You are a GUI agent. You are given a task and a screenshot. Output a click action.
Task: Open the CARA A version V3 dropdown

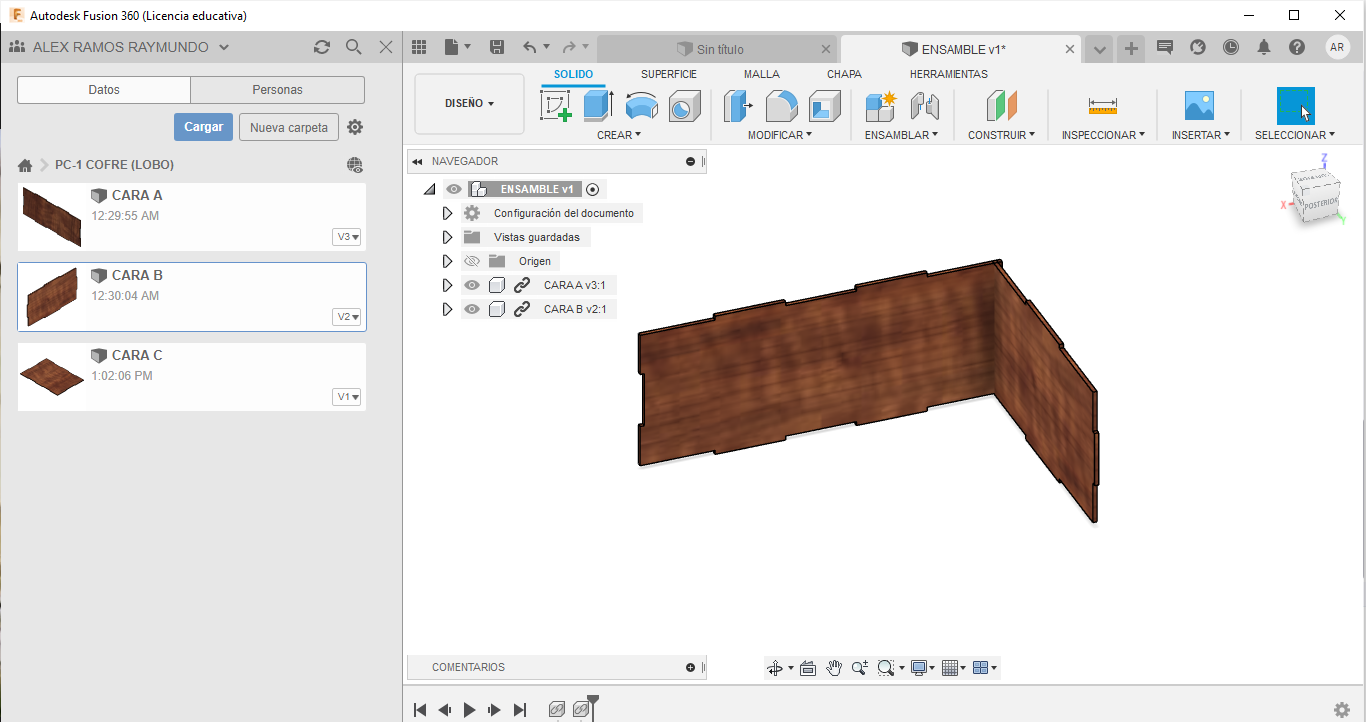click(x=348, y=237)
